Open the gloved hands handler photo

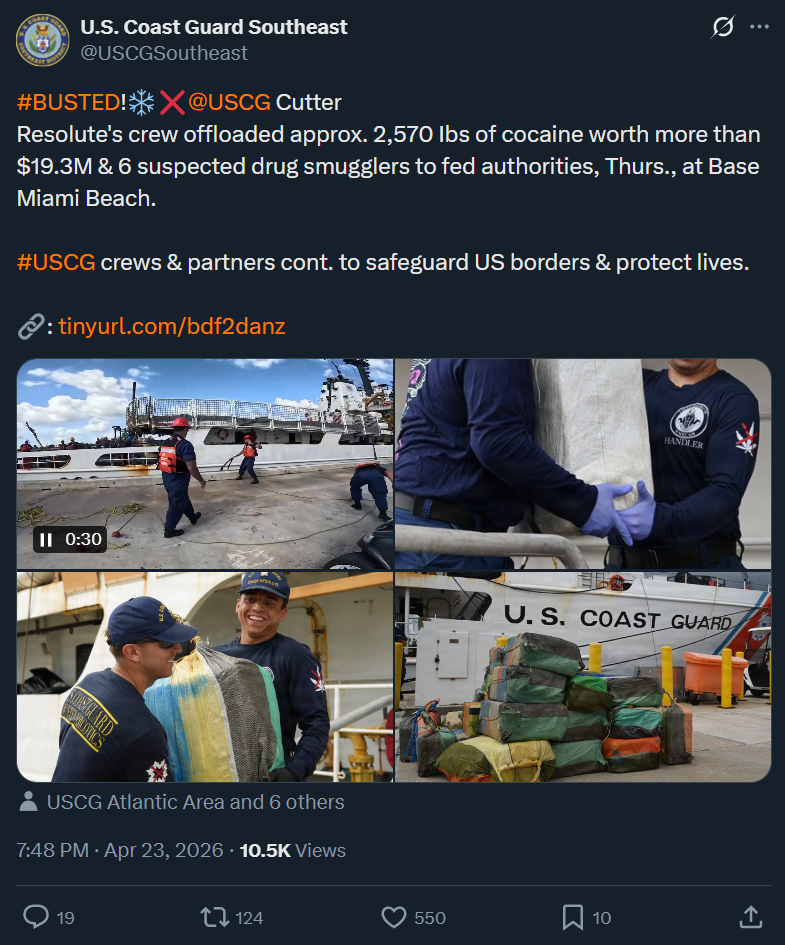pos(583,464)
